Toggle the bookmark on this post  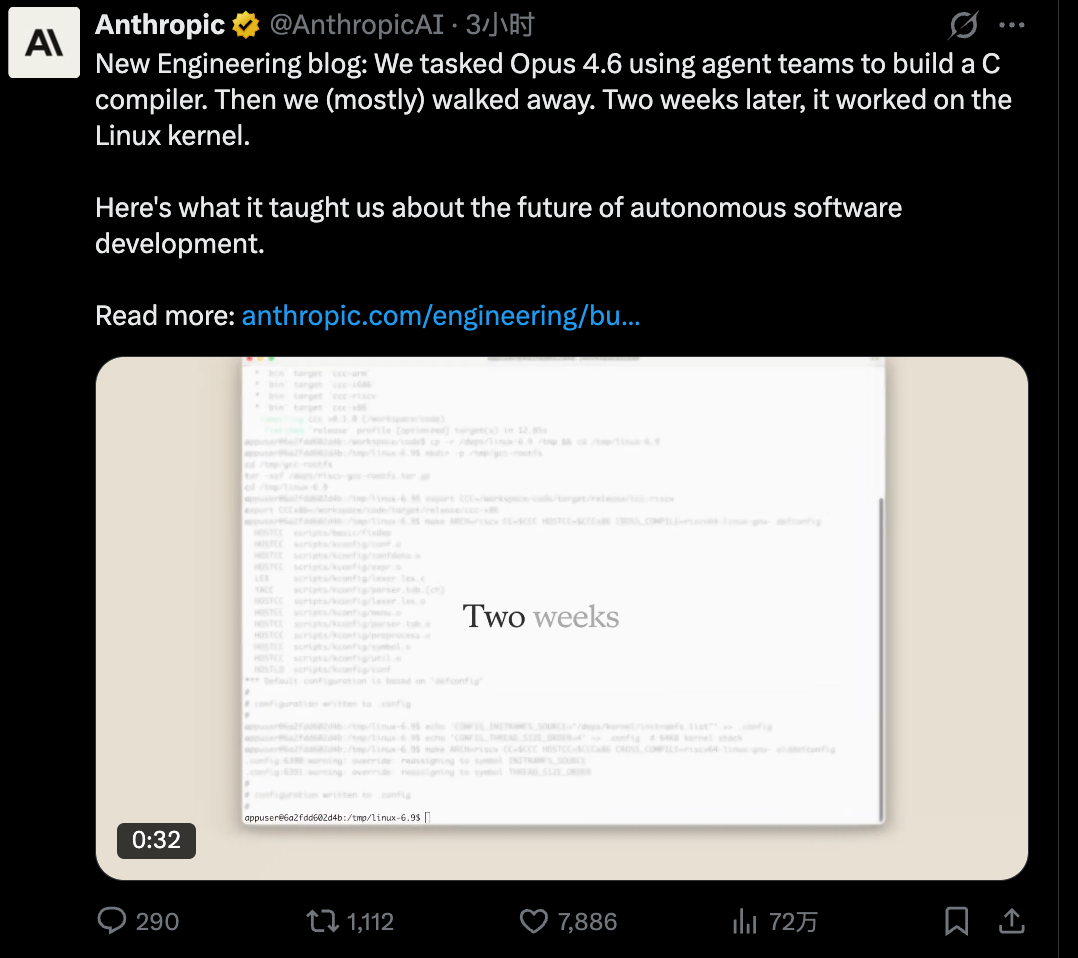click(x=955, y=921)
